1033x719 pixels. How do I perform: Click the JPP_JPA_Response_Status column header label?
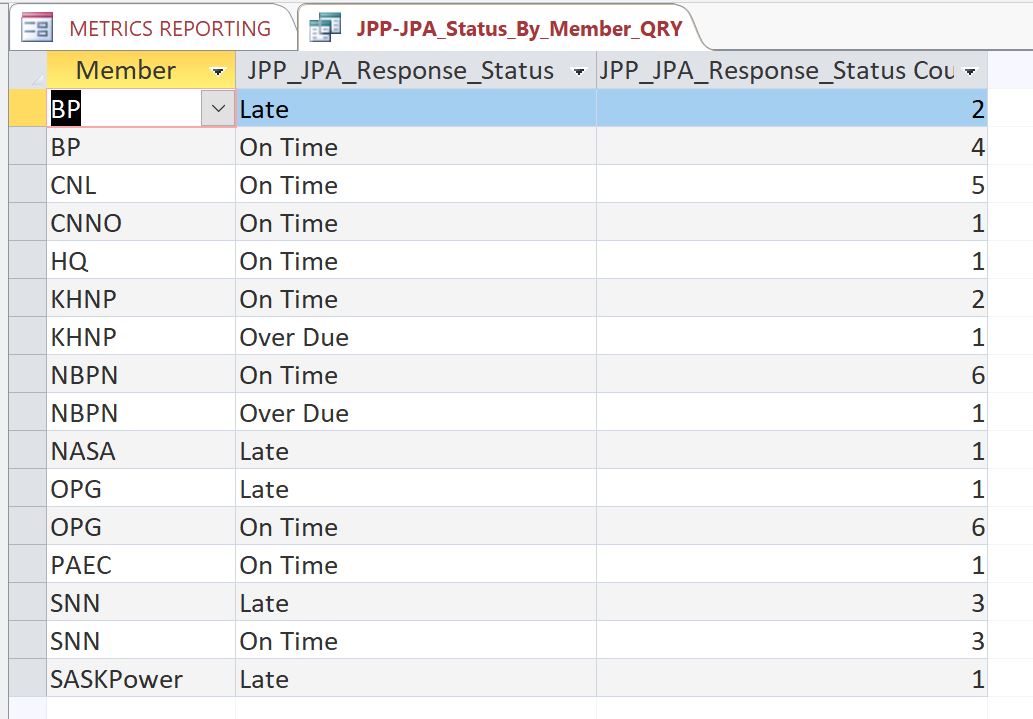[x=400, y=71]
